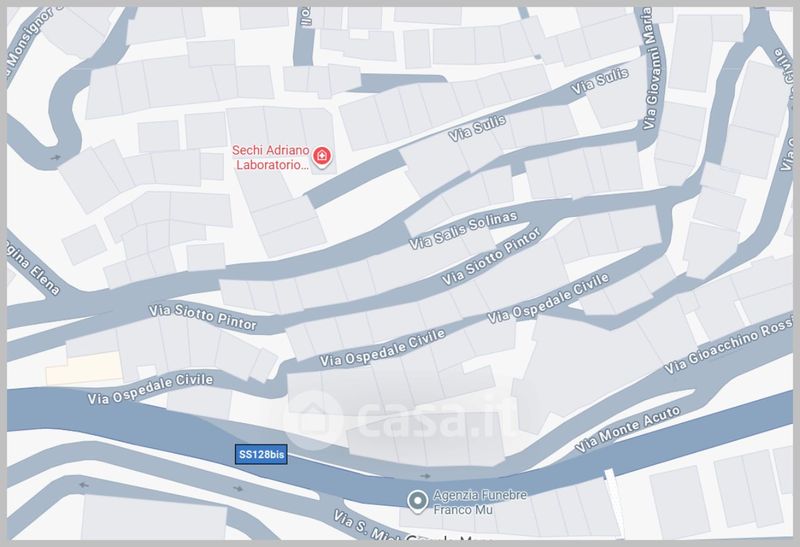Screen dimensions: 800x547
Task: Select the Sechi Adriano Laboratorio label text
Action: (271, 157)
